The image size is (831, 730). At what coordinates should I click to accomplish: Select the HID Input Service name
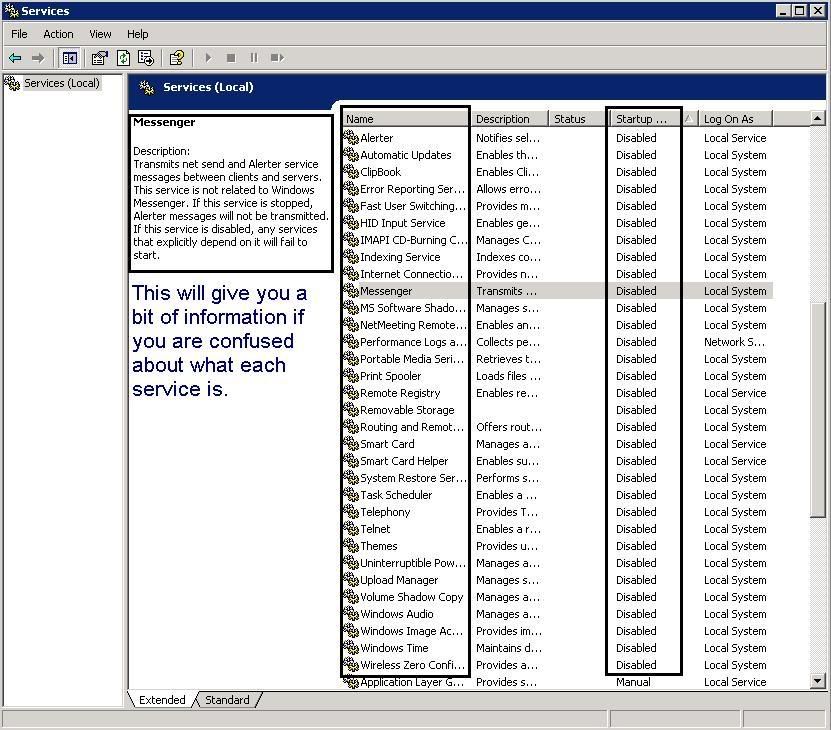[x=402, y=223]
